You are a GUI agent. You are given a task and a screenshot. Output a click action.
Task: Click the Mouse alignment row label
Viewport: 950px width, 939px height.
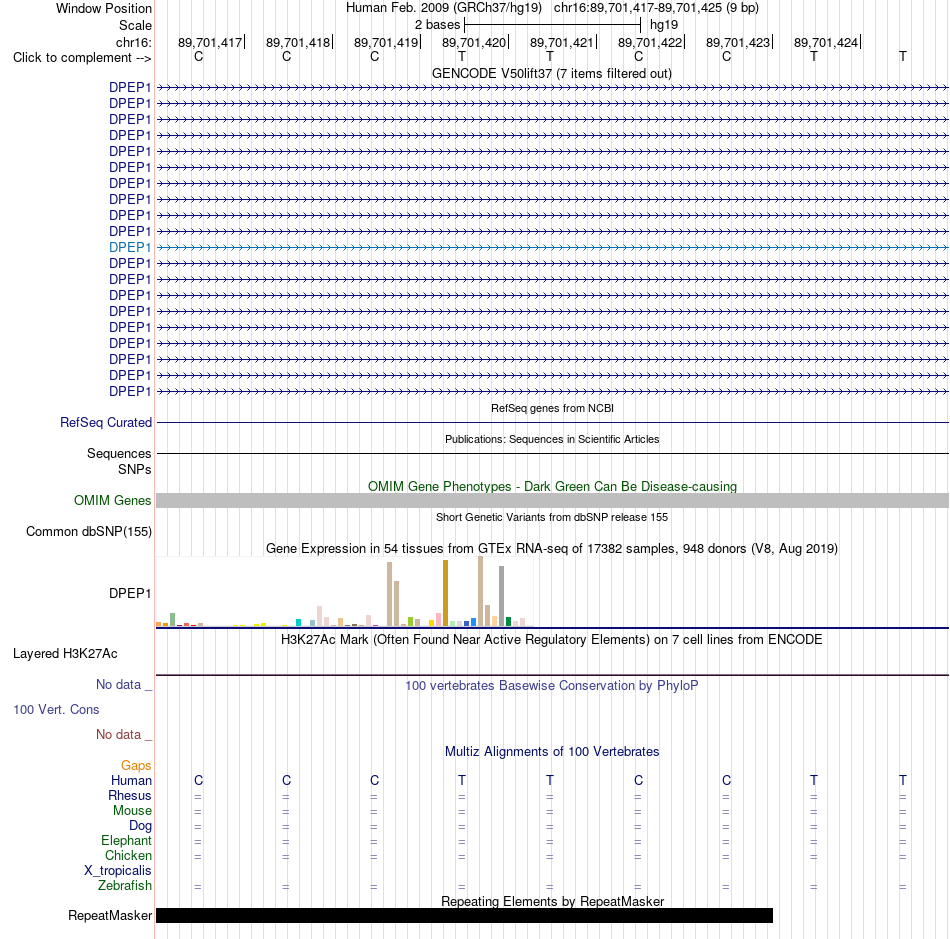click(132, 811)
